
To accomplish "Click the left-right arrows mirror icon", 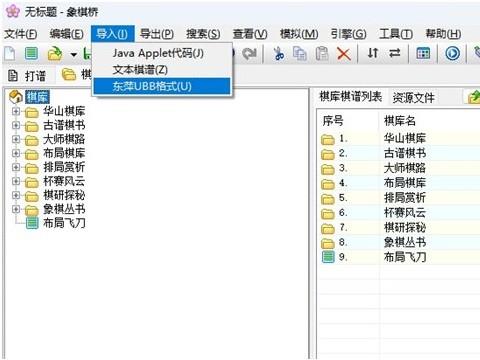I will click(x=395, y=53).
